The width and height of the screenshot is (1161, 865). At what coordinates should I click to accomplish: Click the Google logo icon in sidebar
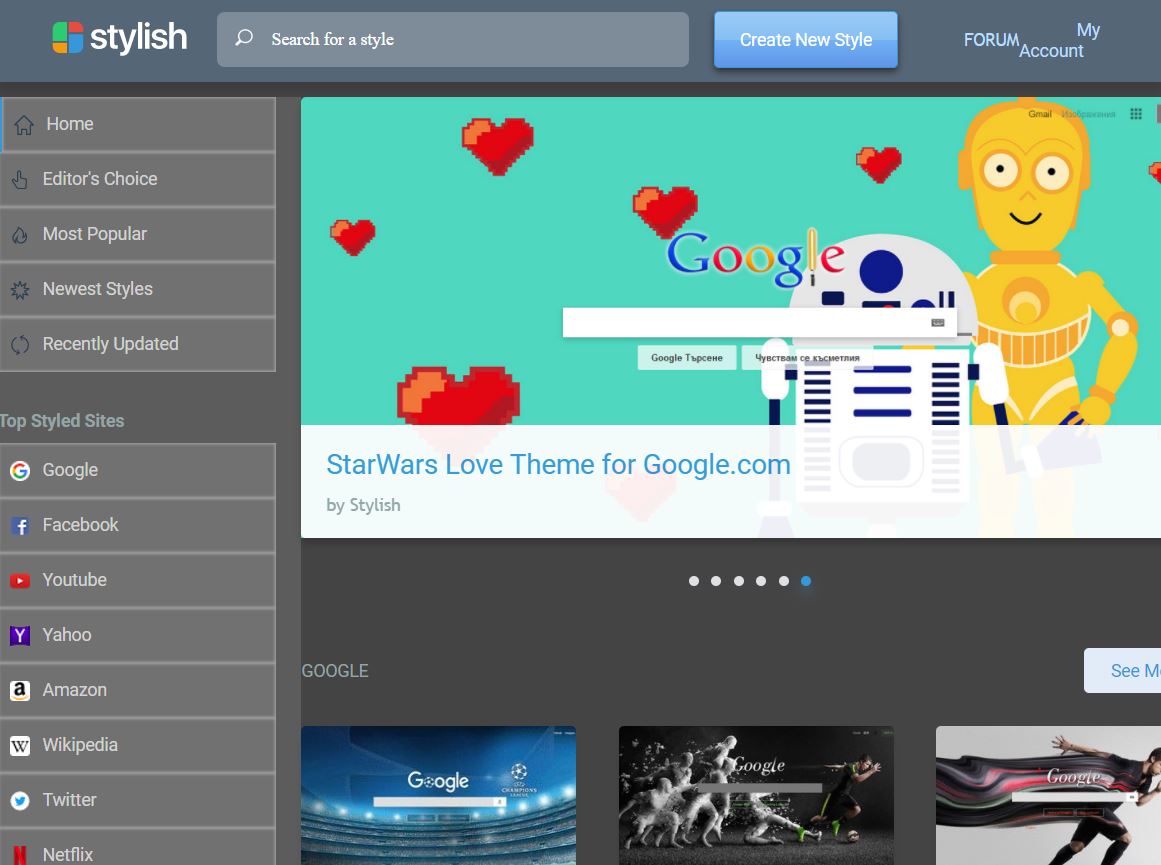20,470
